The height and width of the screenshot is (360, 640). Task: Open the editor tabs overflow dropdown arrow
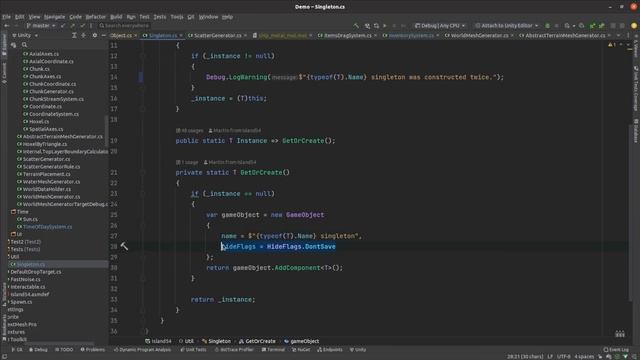point(618,36)
